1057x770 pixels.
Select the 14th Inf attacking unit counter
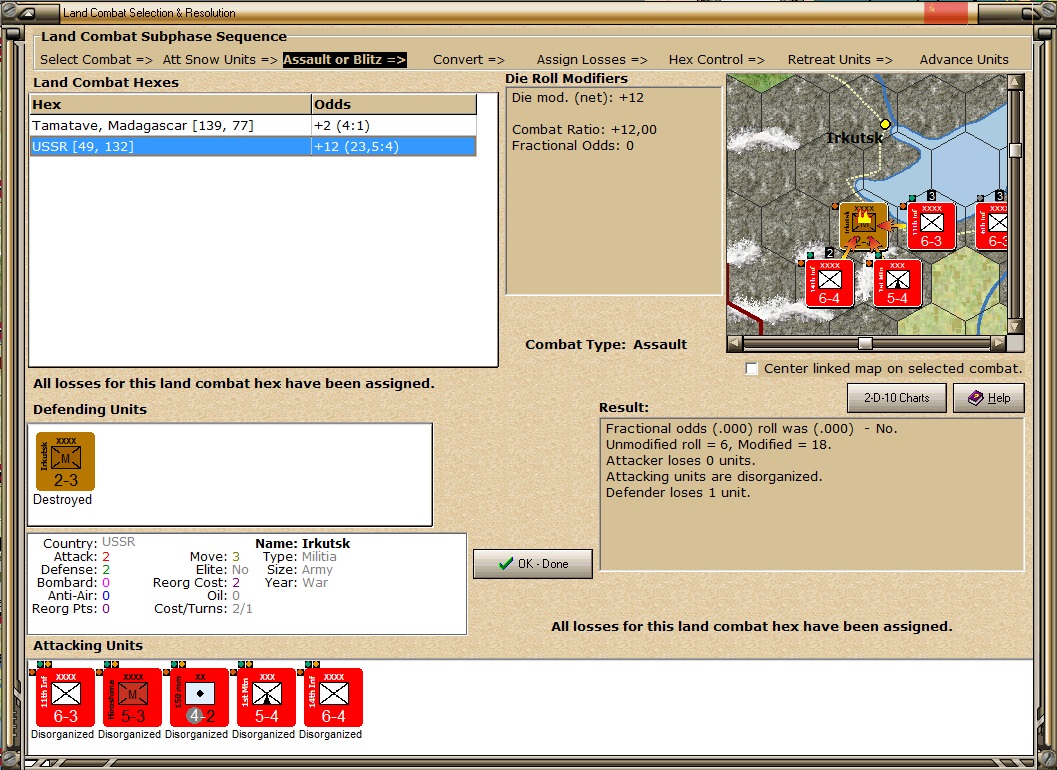click(x=333, y=698)
